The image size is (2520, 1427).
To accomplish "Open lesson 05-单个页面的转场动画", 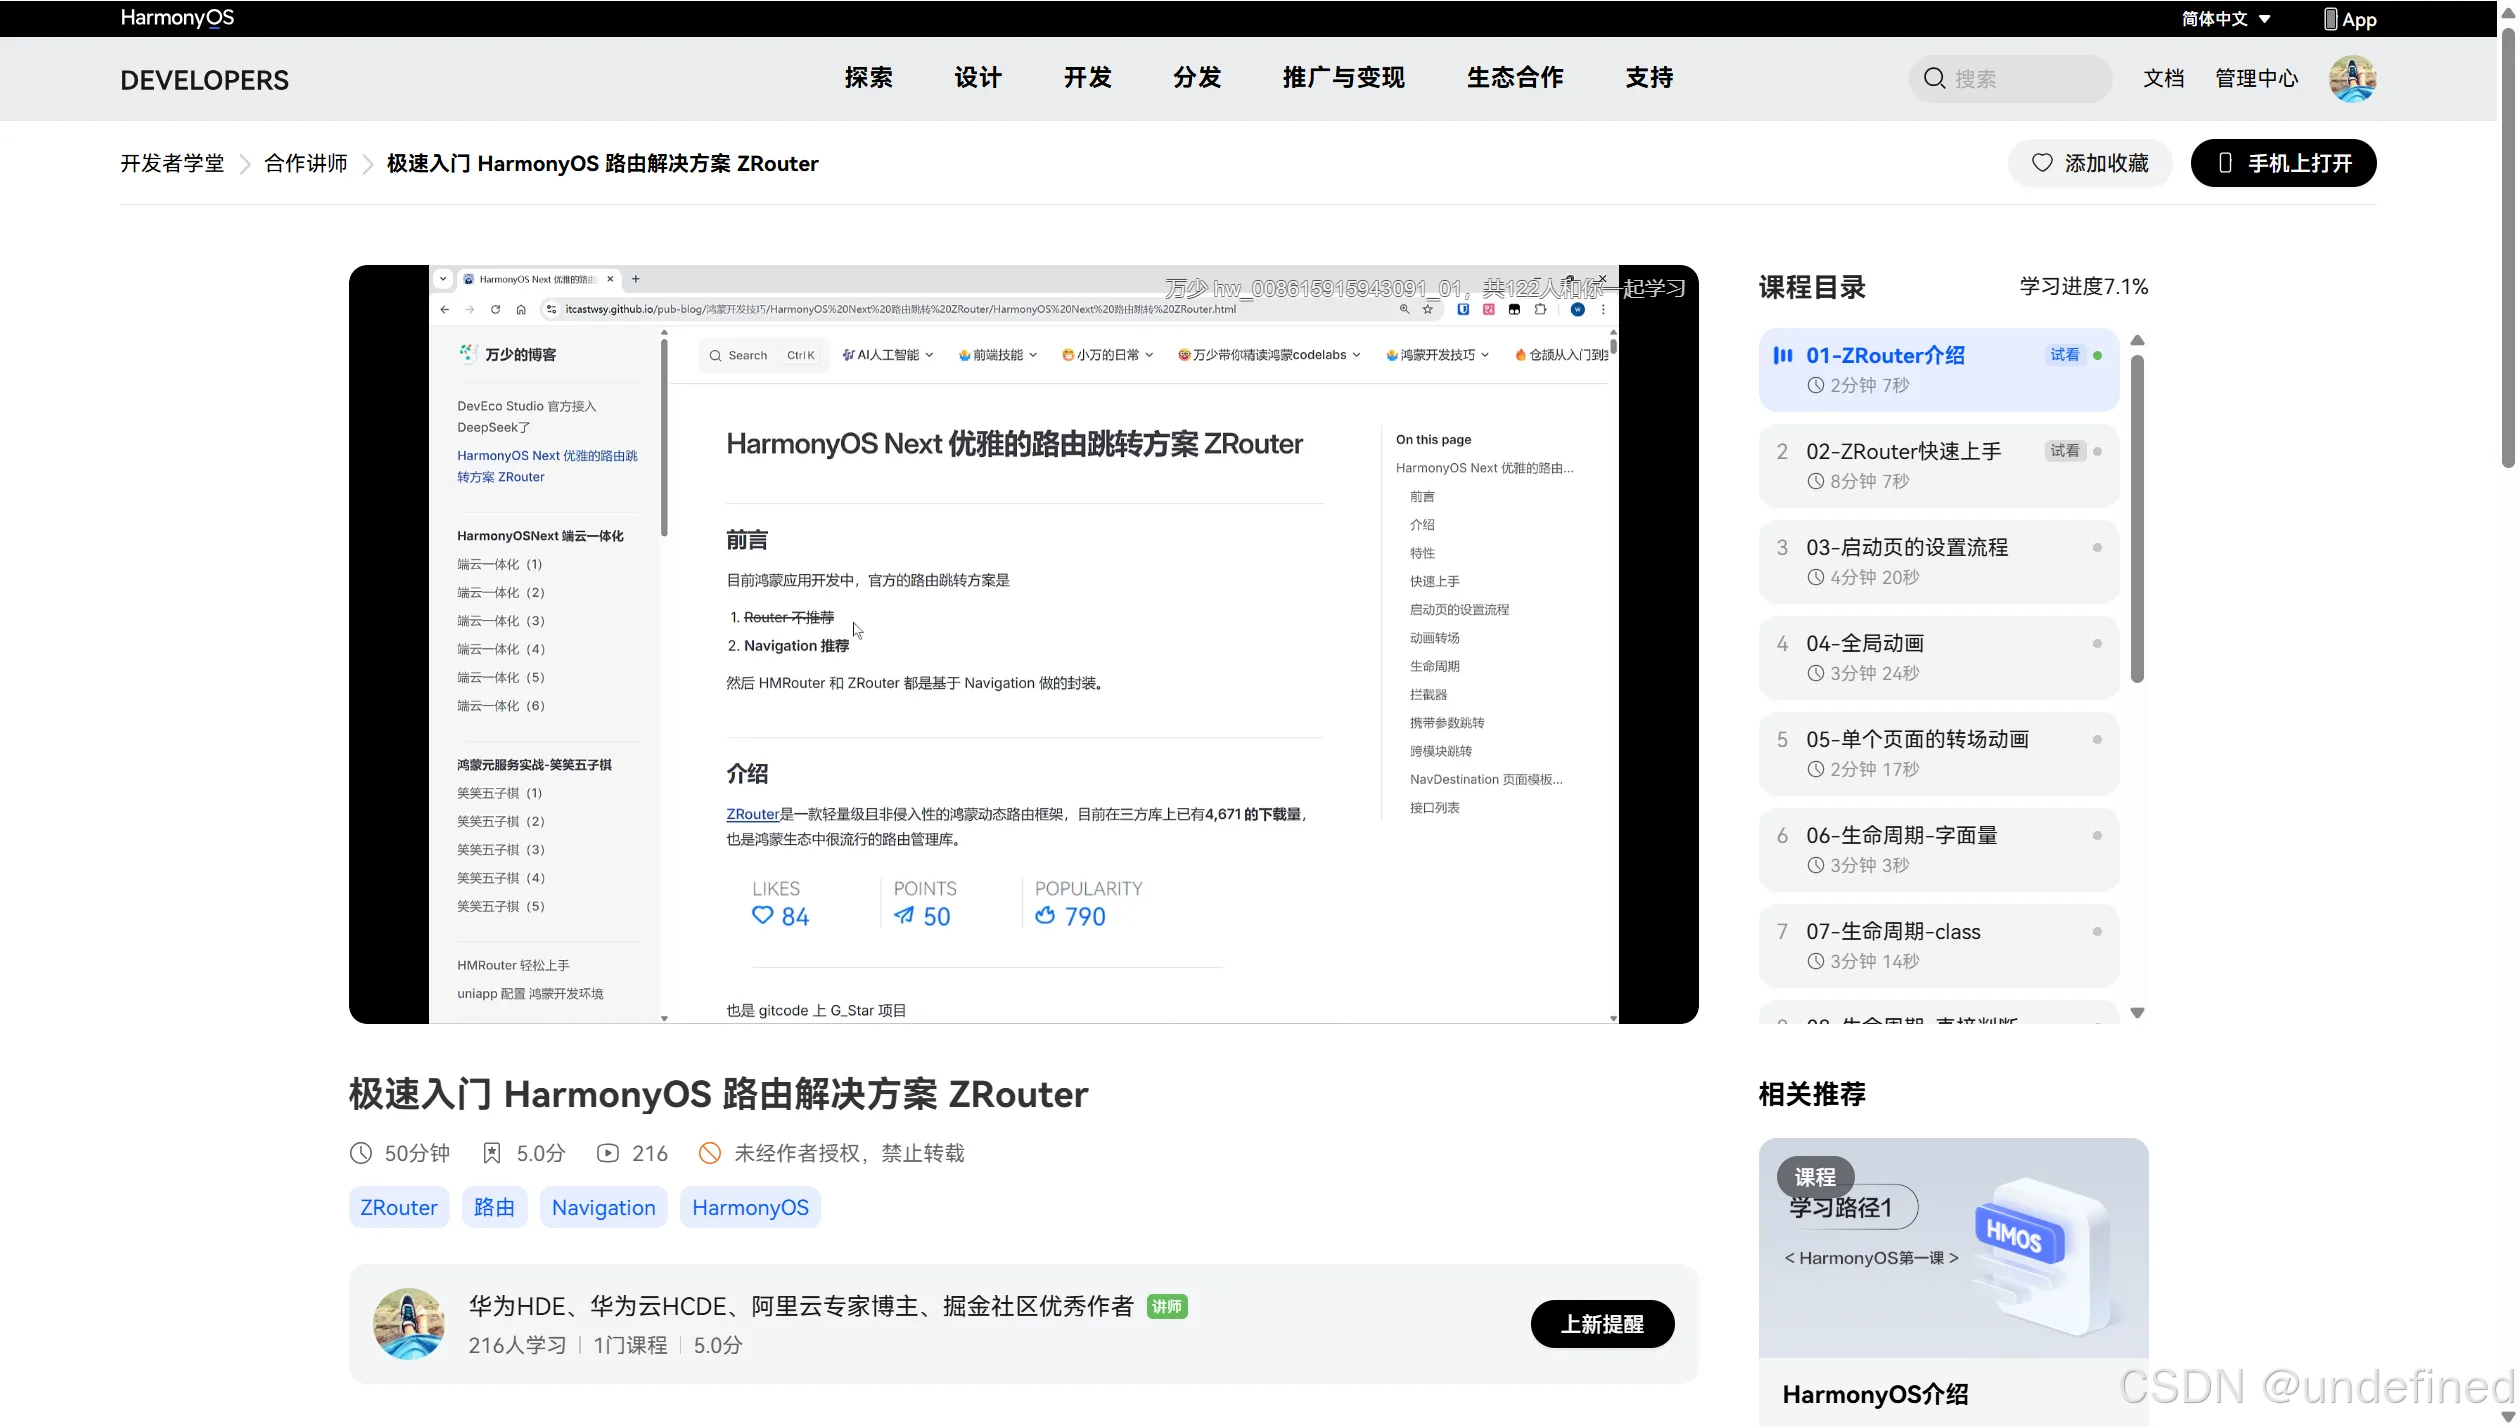I will click(x=1938, y=753).
